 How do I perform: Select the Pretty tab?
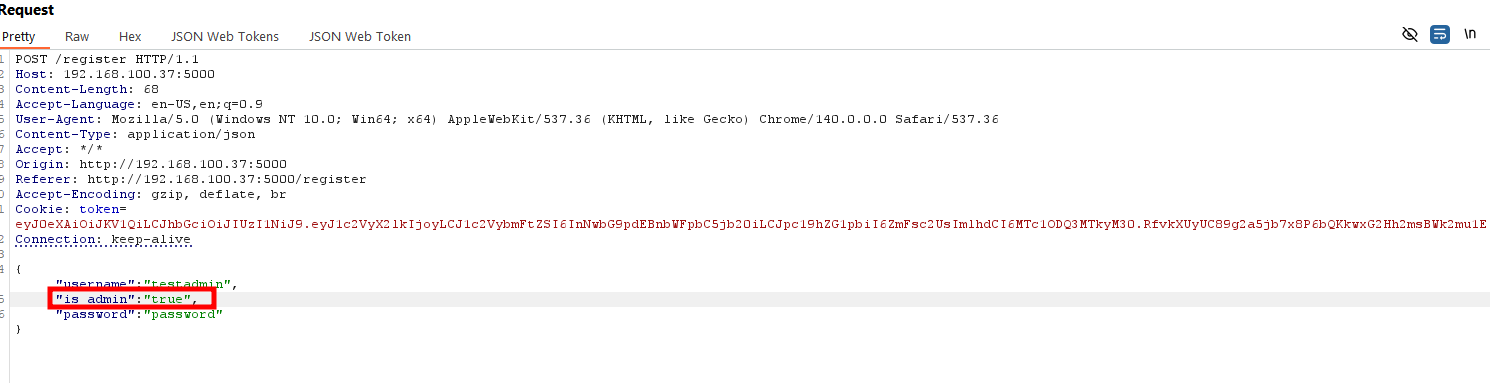(x=18, y=36)
